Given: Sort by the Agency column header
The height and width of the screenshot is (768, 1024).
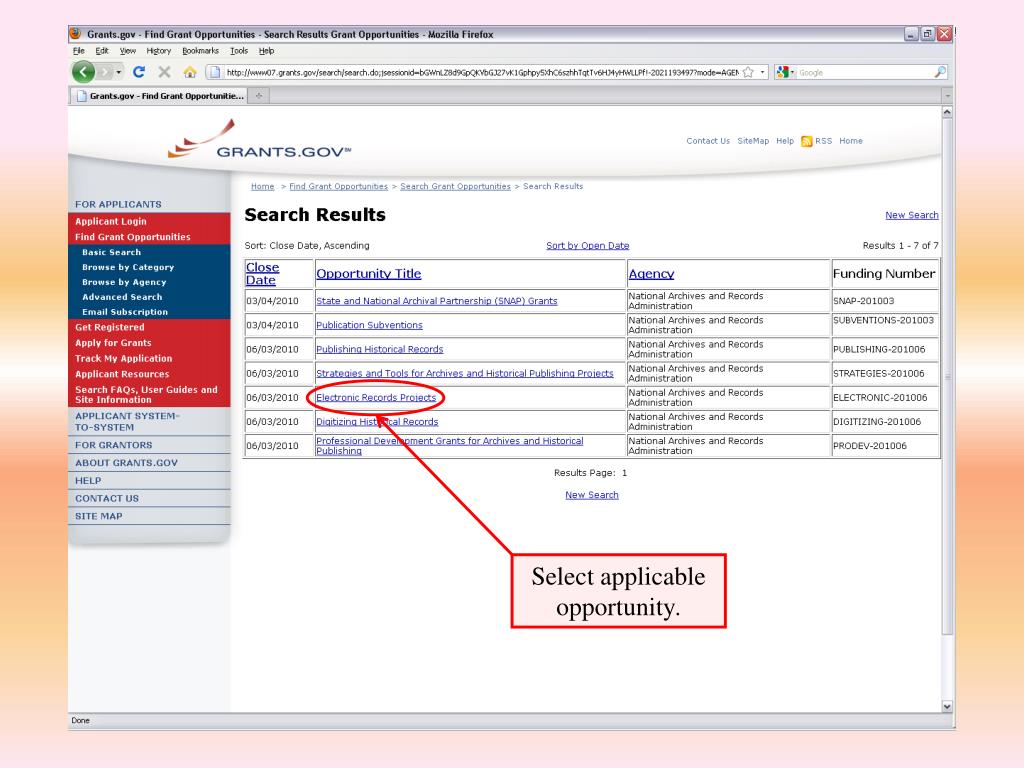Looking at the screenshot, I should coord(651,274).
